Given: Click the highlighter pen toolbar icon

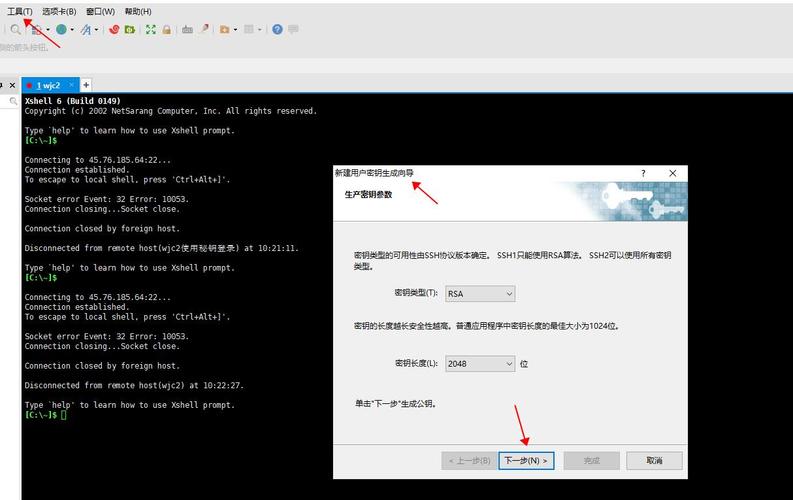Looking at the screenshot, I should point(204,29).
